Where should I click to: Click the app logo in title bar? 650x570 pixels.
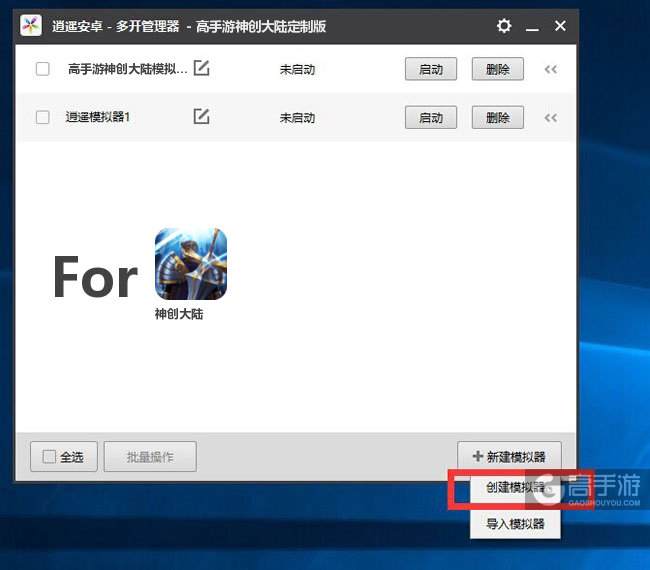[31, 25]
